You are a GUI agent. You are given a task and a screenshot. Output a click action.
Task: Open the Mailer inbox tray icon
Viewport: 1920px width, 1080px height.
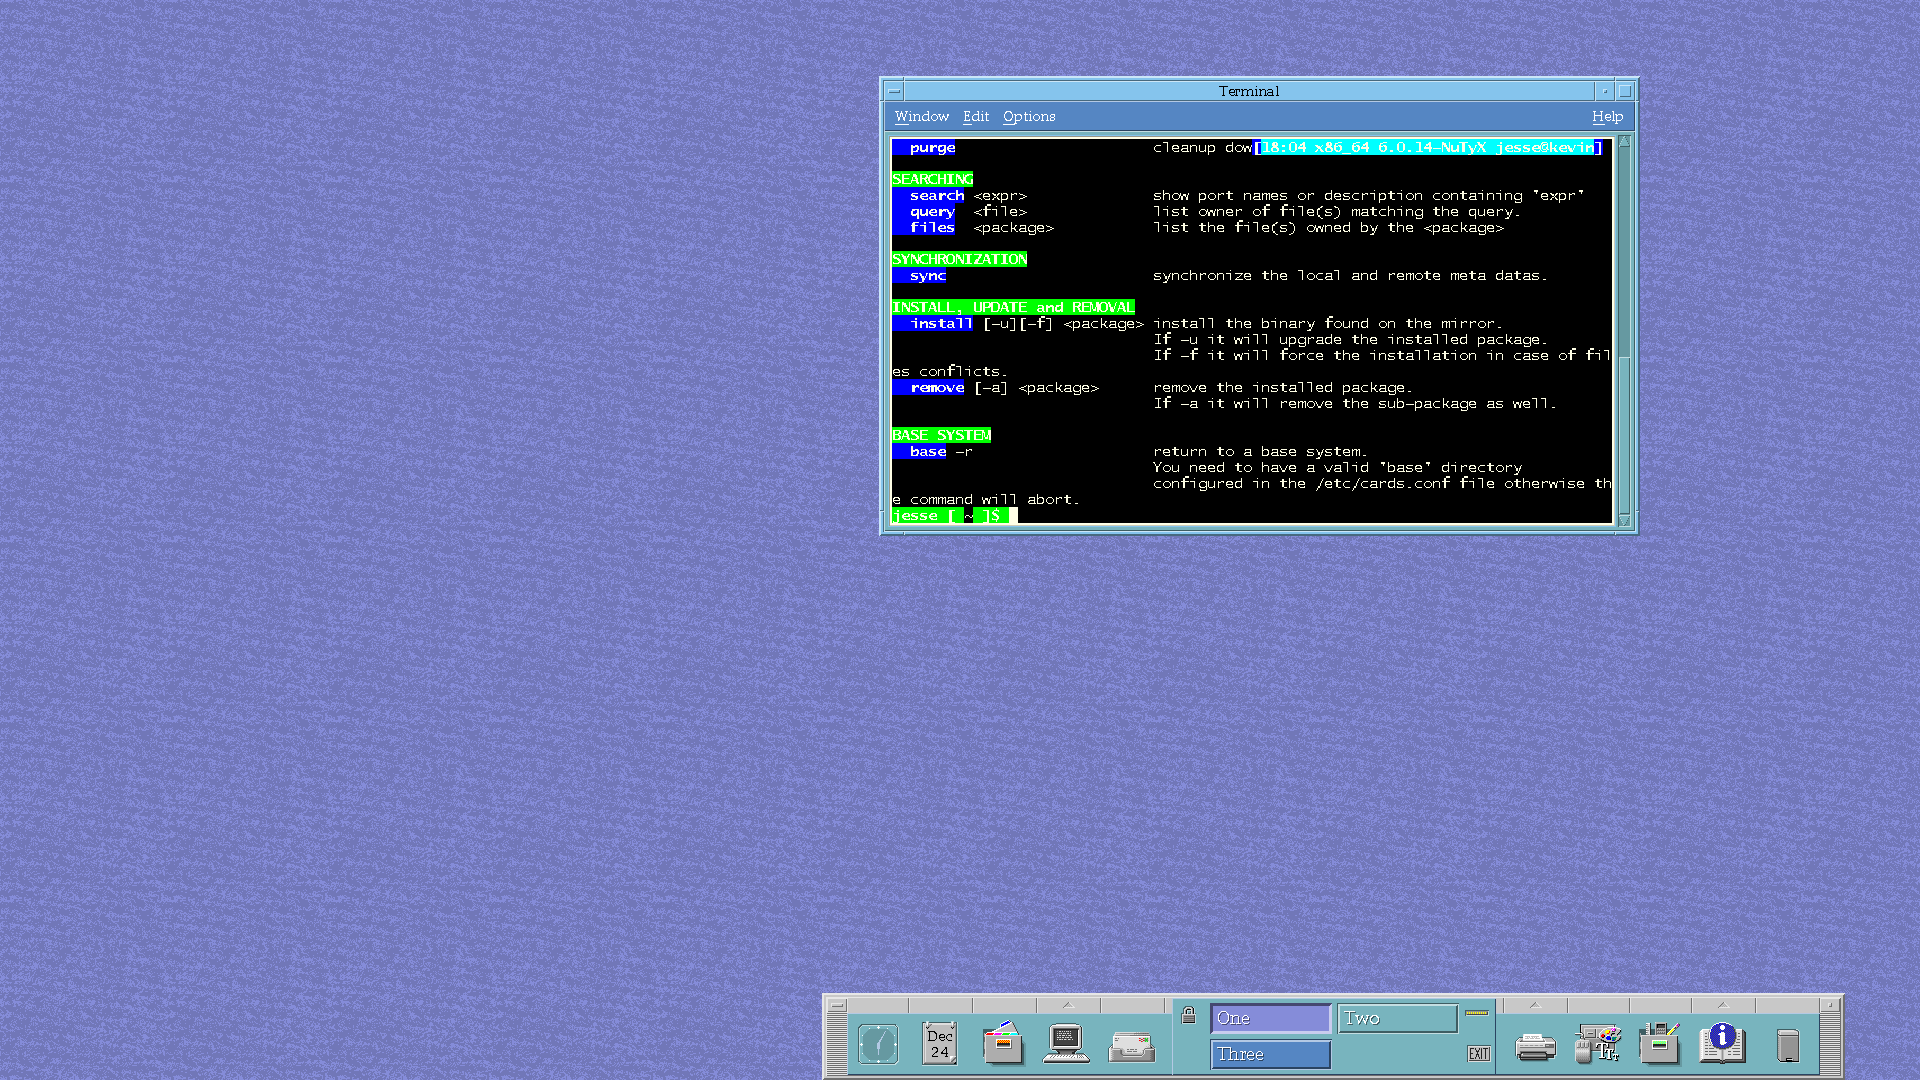[x=1132, y=1047]
